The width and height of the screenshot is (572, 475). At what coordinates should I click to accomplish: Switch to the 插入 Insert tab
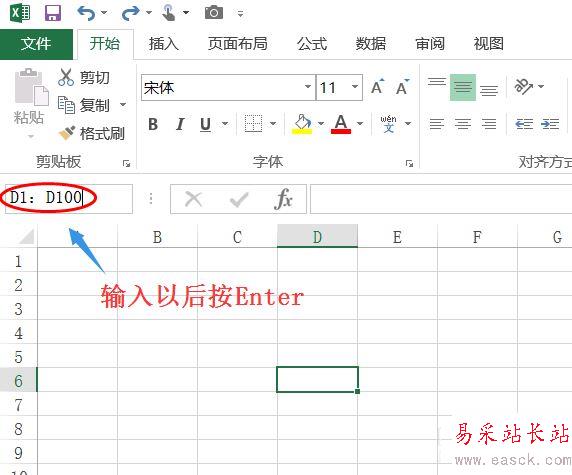point(163,44)
